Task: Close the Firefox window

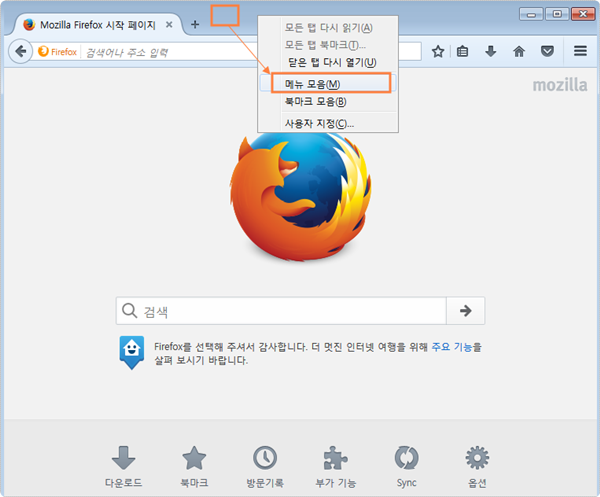Action: pos(583,14)
